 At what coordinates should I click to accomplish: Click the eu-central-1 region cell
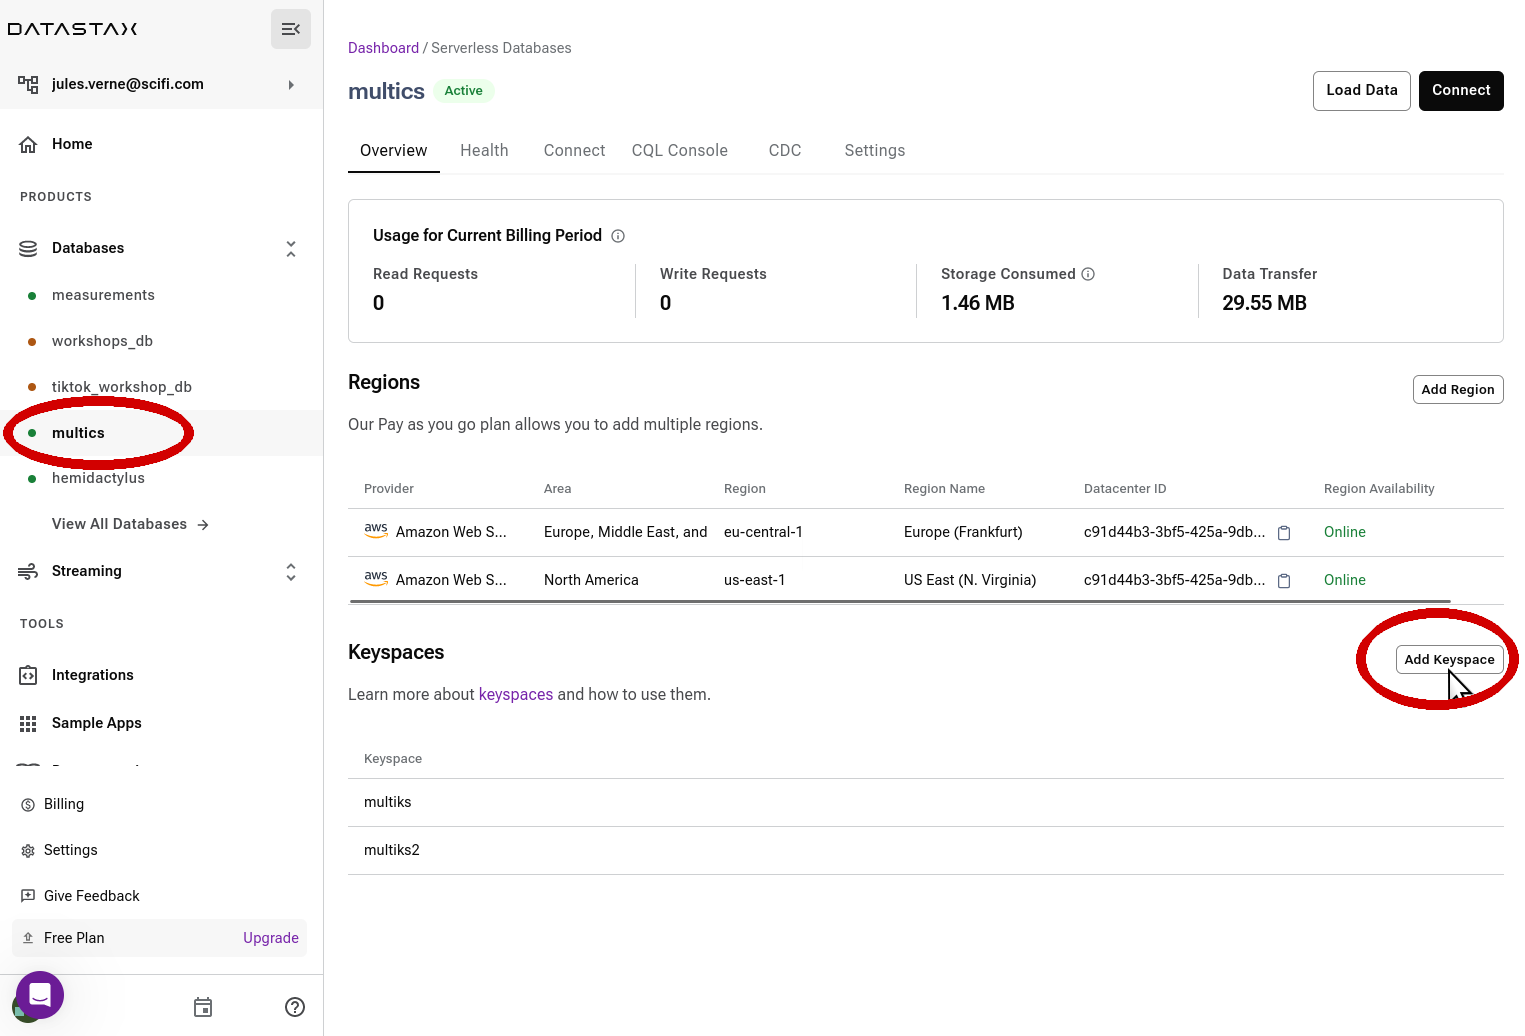(x=763, y=532)
